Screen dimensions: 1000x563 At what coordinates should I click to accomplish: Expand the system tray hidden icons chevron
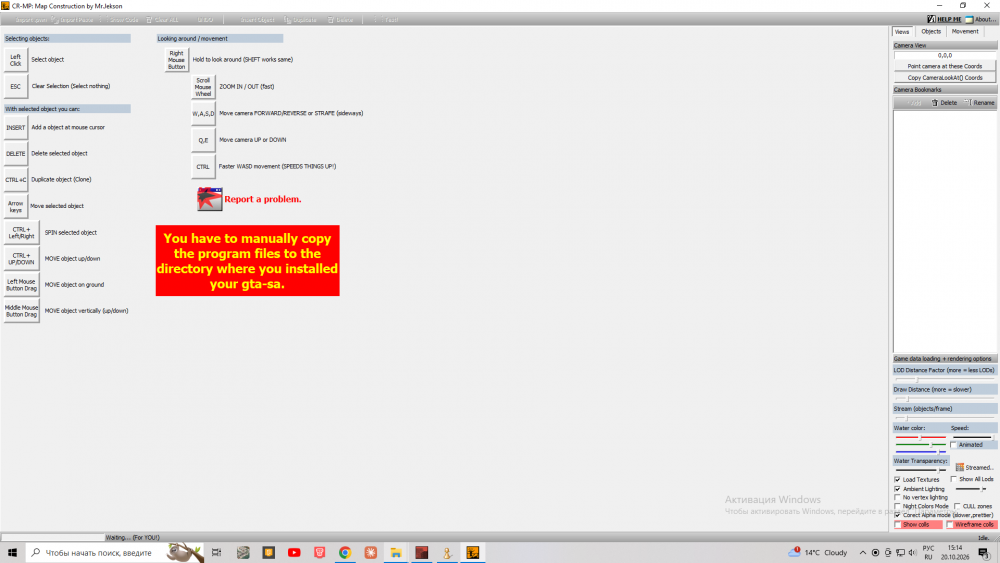pyautogui.click(x=863, y=553)
